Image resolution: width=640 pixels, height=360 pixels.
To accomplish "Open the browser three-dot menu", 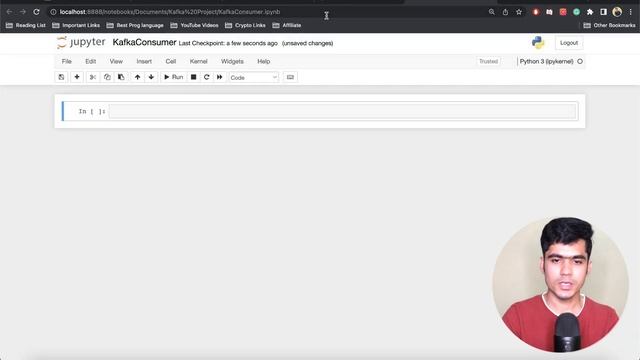I will (x=631, y=12).
